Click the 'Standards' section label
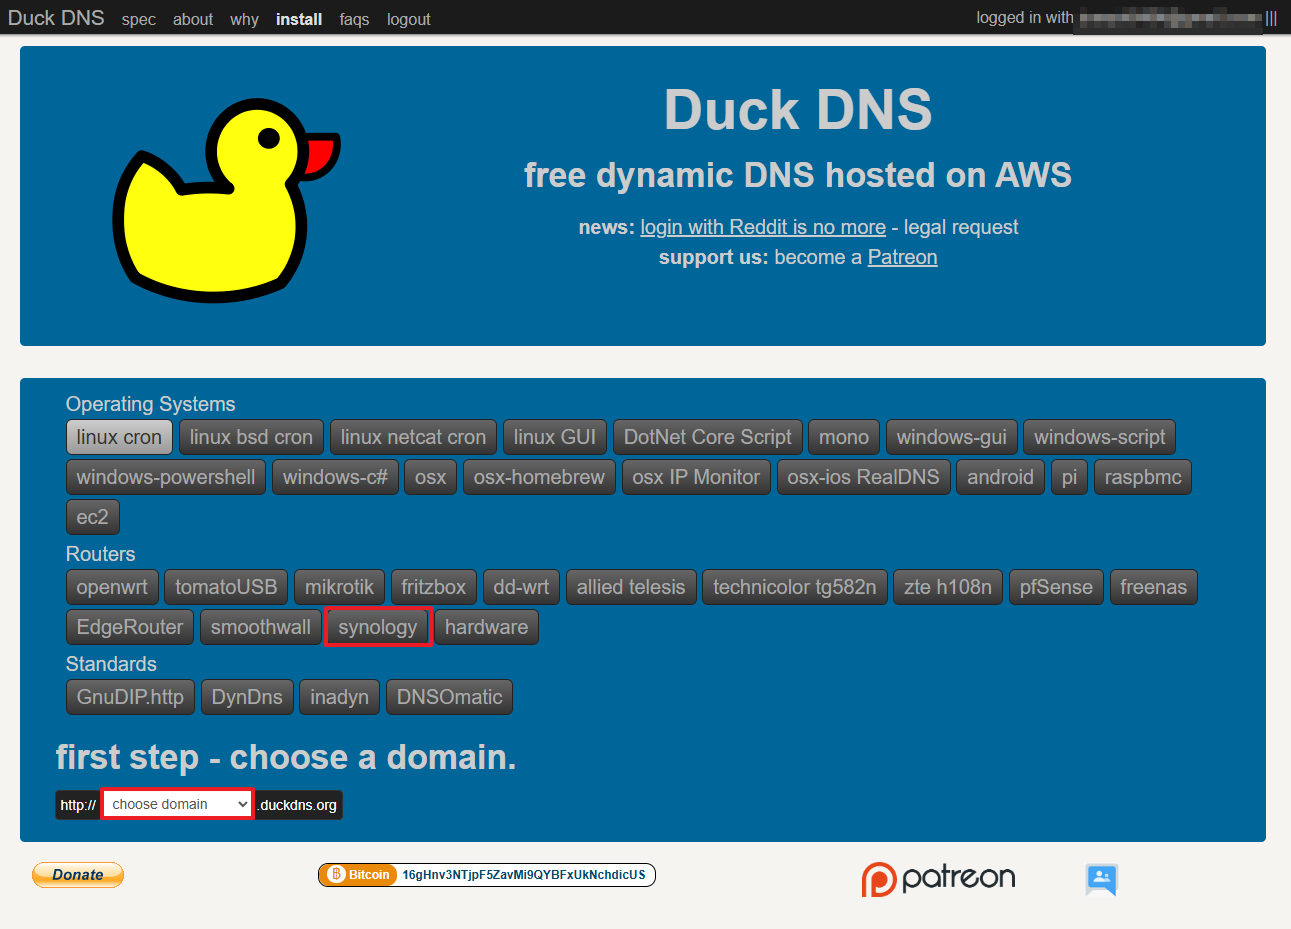 (x=111, y=664)
